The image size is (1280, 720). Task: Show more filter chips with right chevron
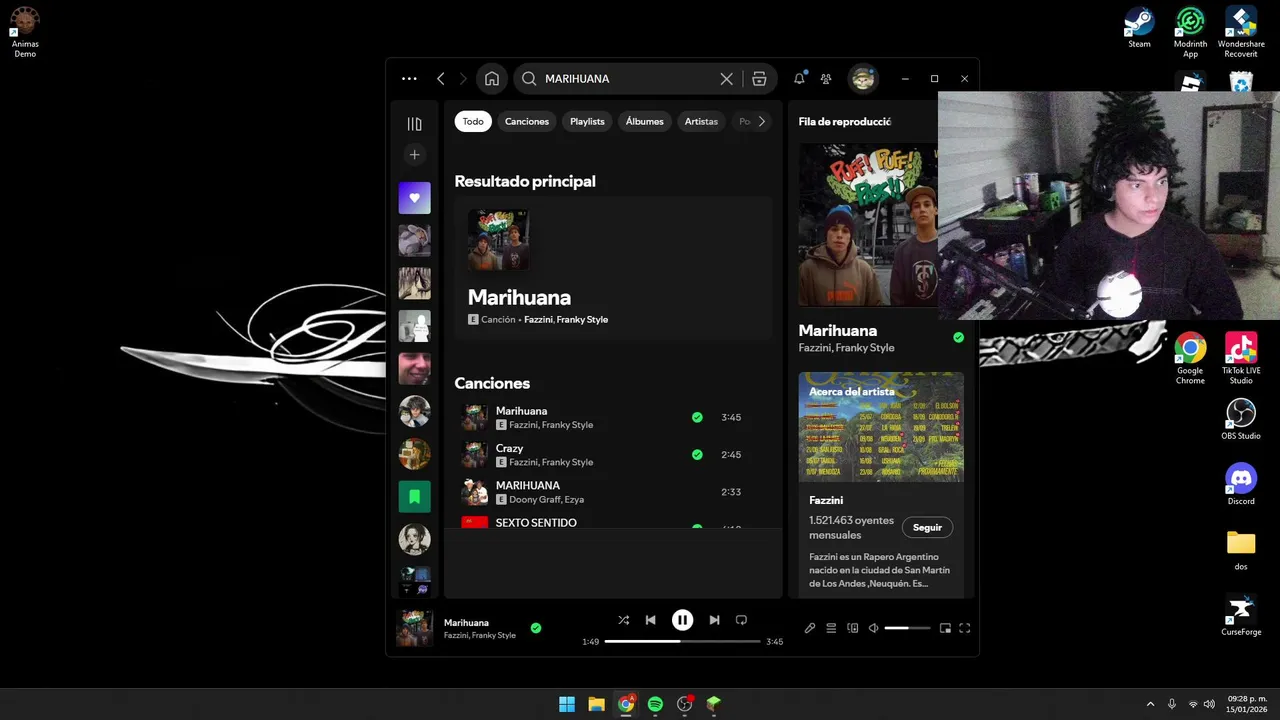pos(762,121)
